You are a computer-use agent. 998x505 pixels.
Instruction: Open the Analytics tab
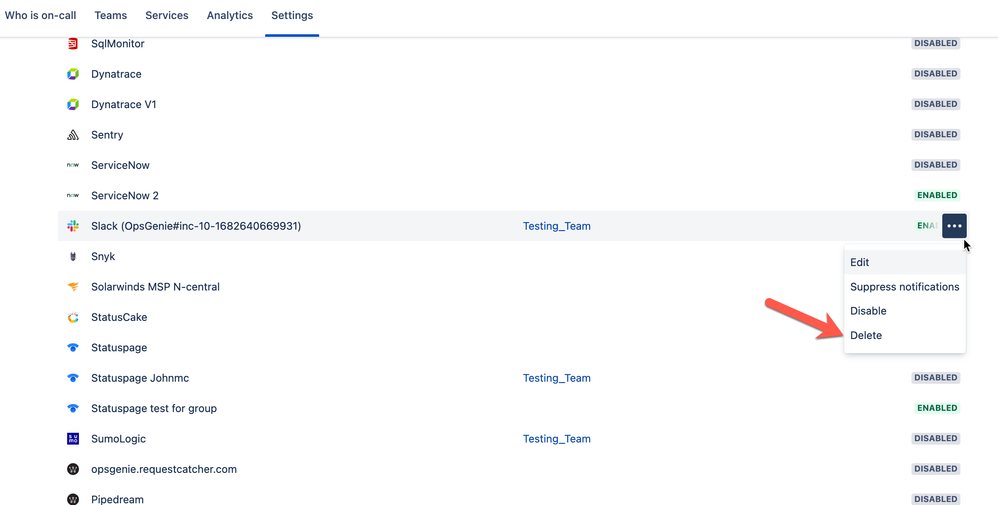pos(230,15)
